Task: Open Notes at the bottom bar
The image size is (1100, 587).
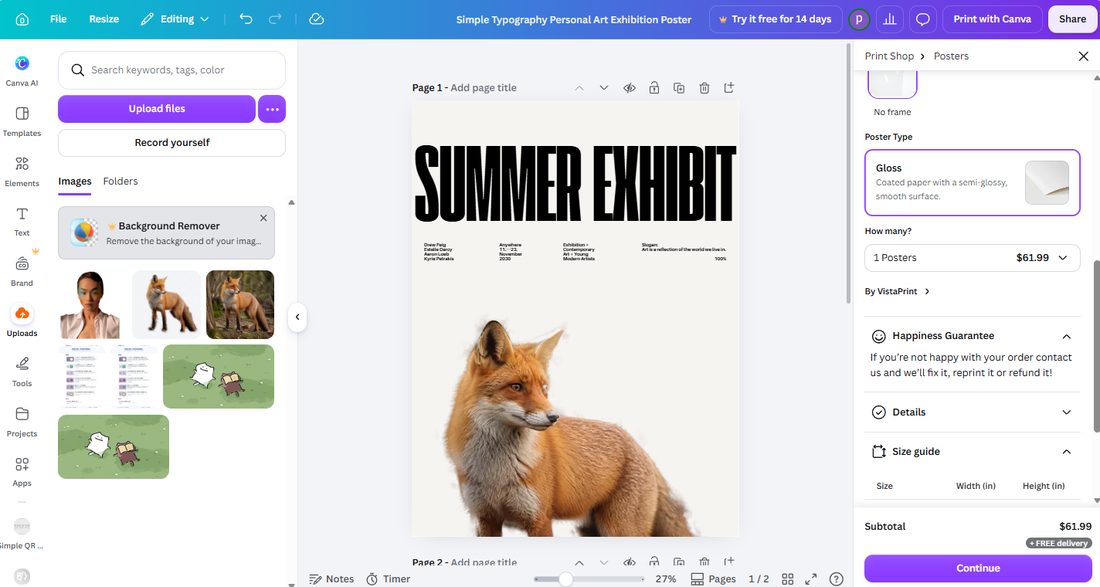Action: click(332, 579)
